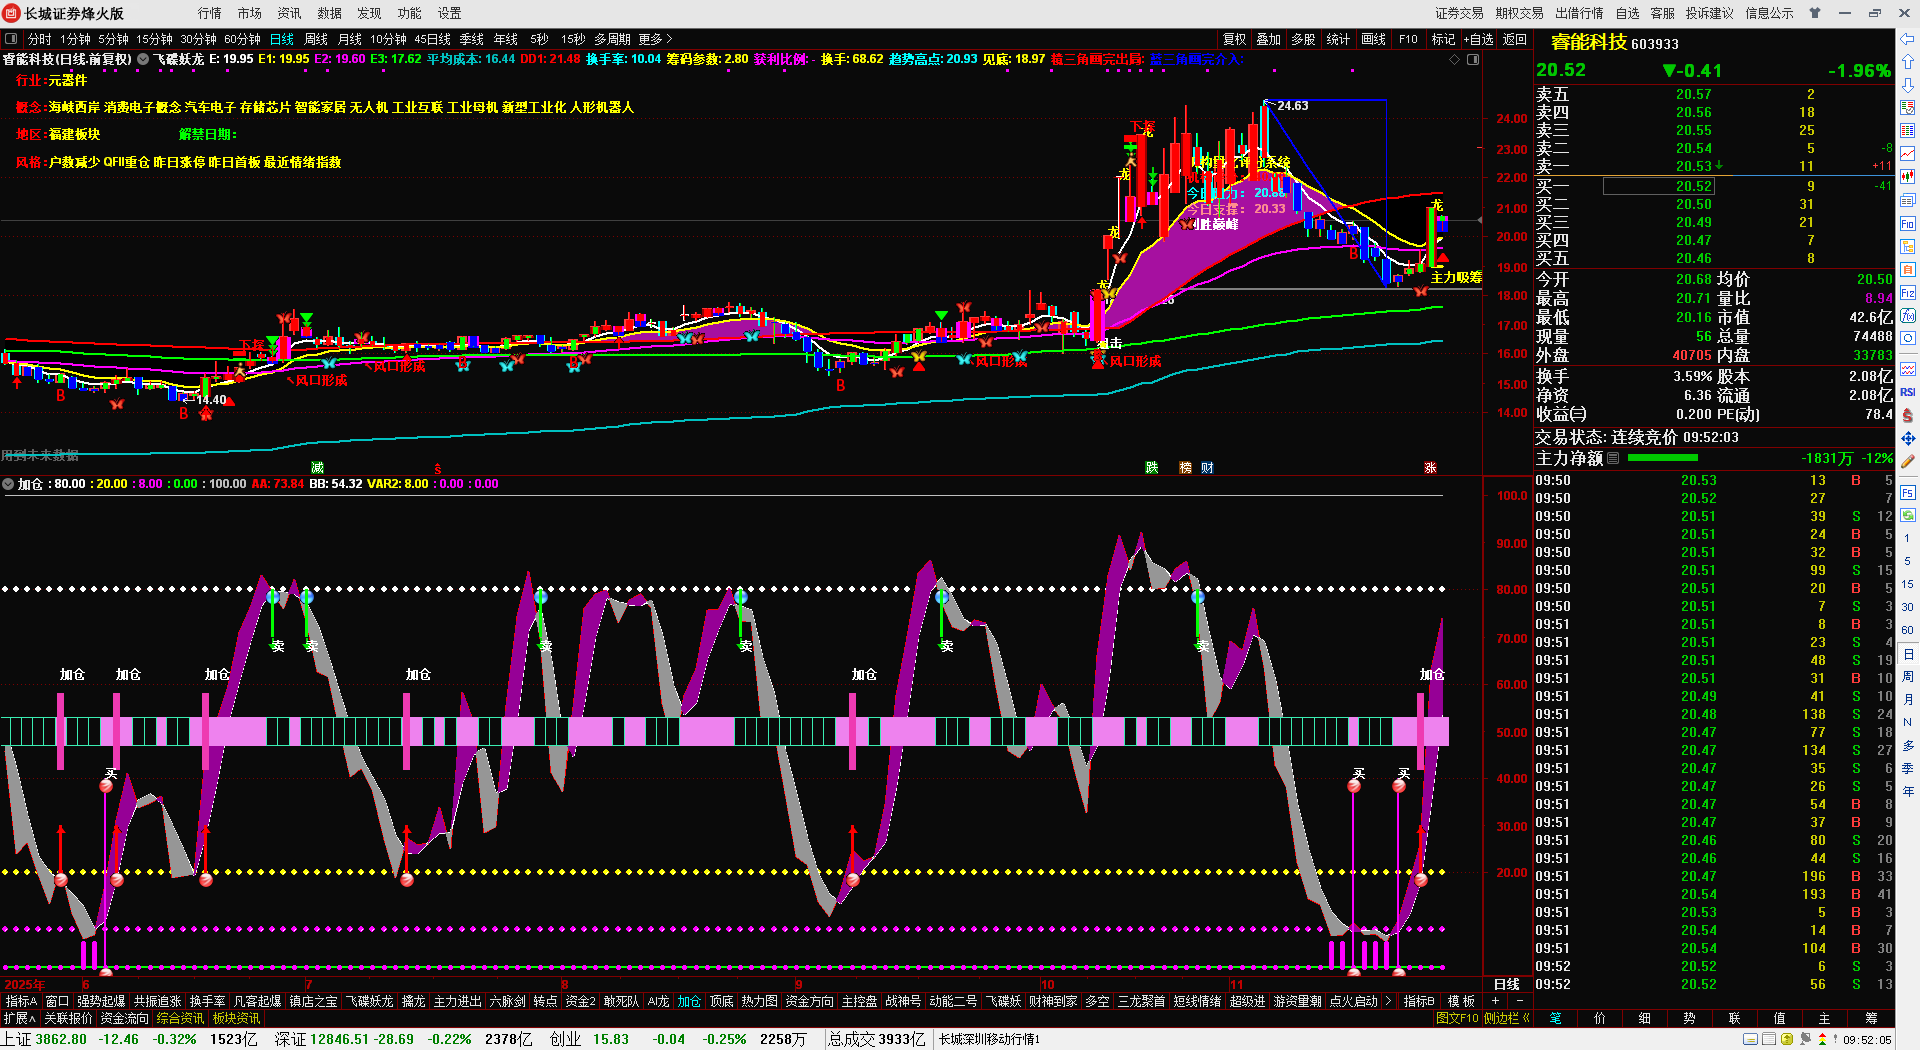This screenshot has height=1050, width=1920.
Task: Click the Fiz sidebar icon
Action: [1908, 293]
